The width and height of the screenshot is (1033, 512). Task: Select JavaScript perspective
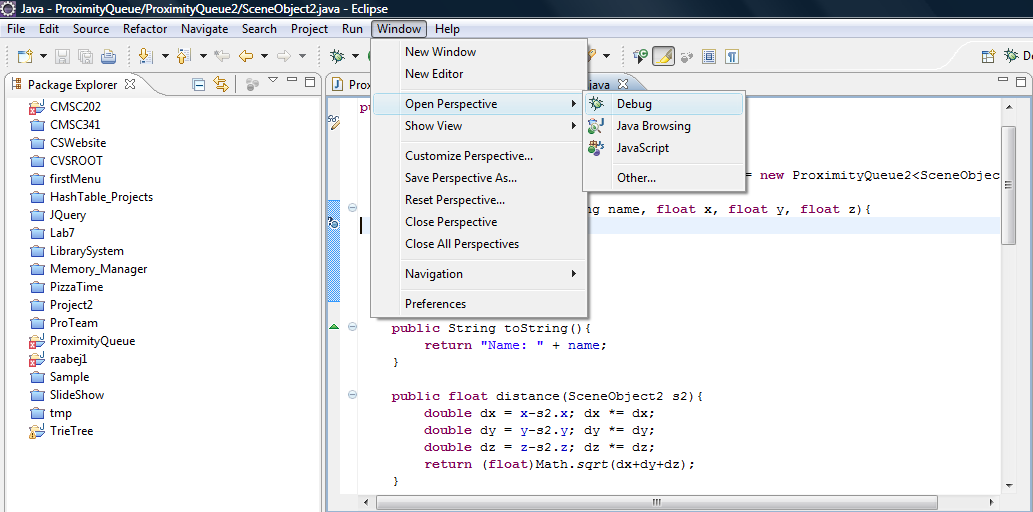tap(663, 148)
